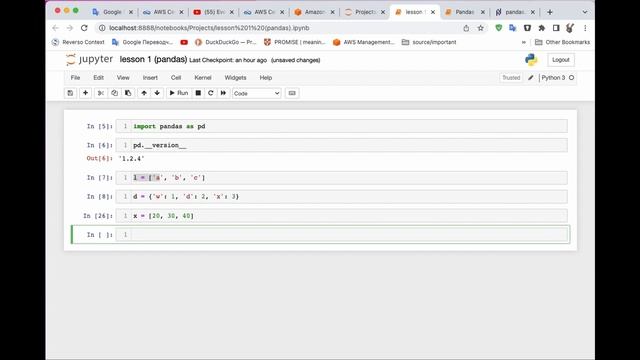Open the Widgets menu
The width and height of the screenshot is (640, 360).
tap(236, 78)
